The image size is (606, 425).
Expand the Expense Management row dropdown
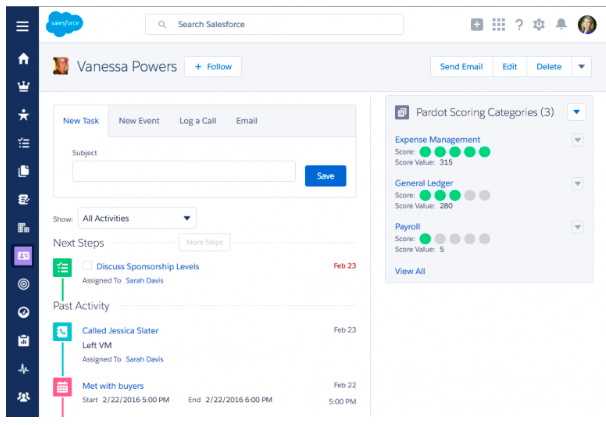tap(578, 140)
